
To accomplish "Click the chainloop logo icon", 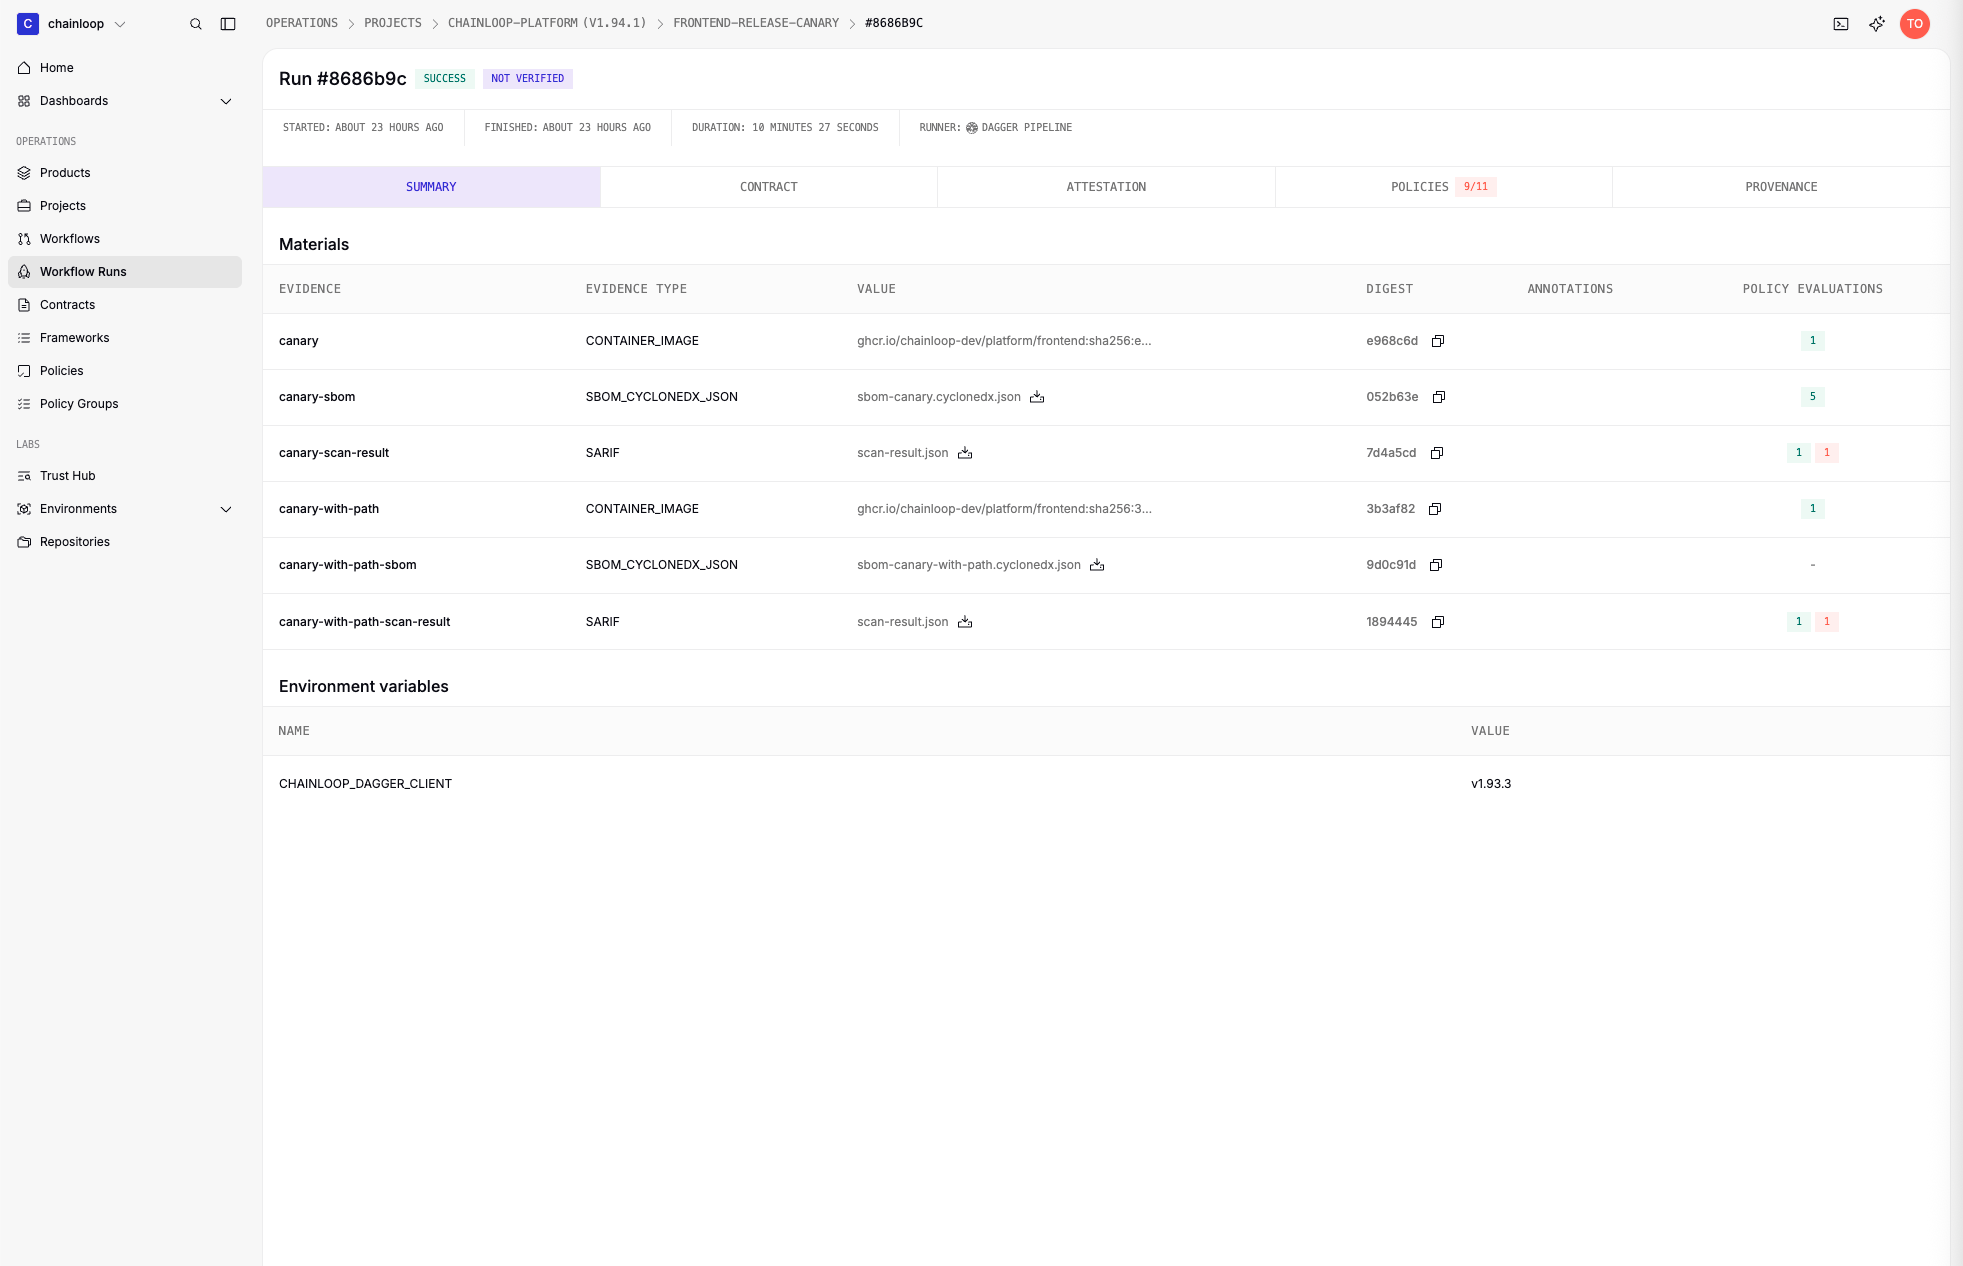I will 28,24.
